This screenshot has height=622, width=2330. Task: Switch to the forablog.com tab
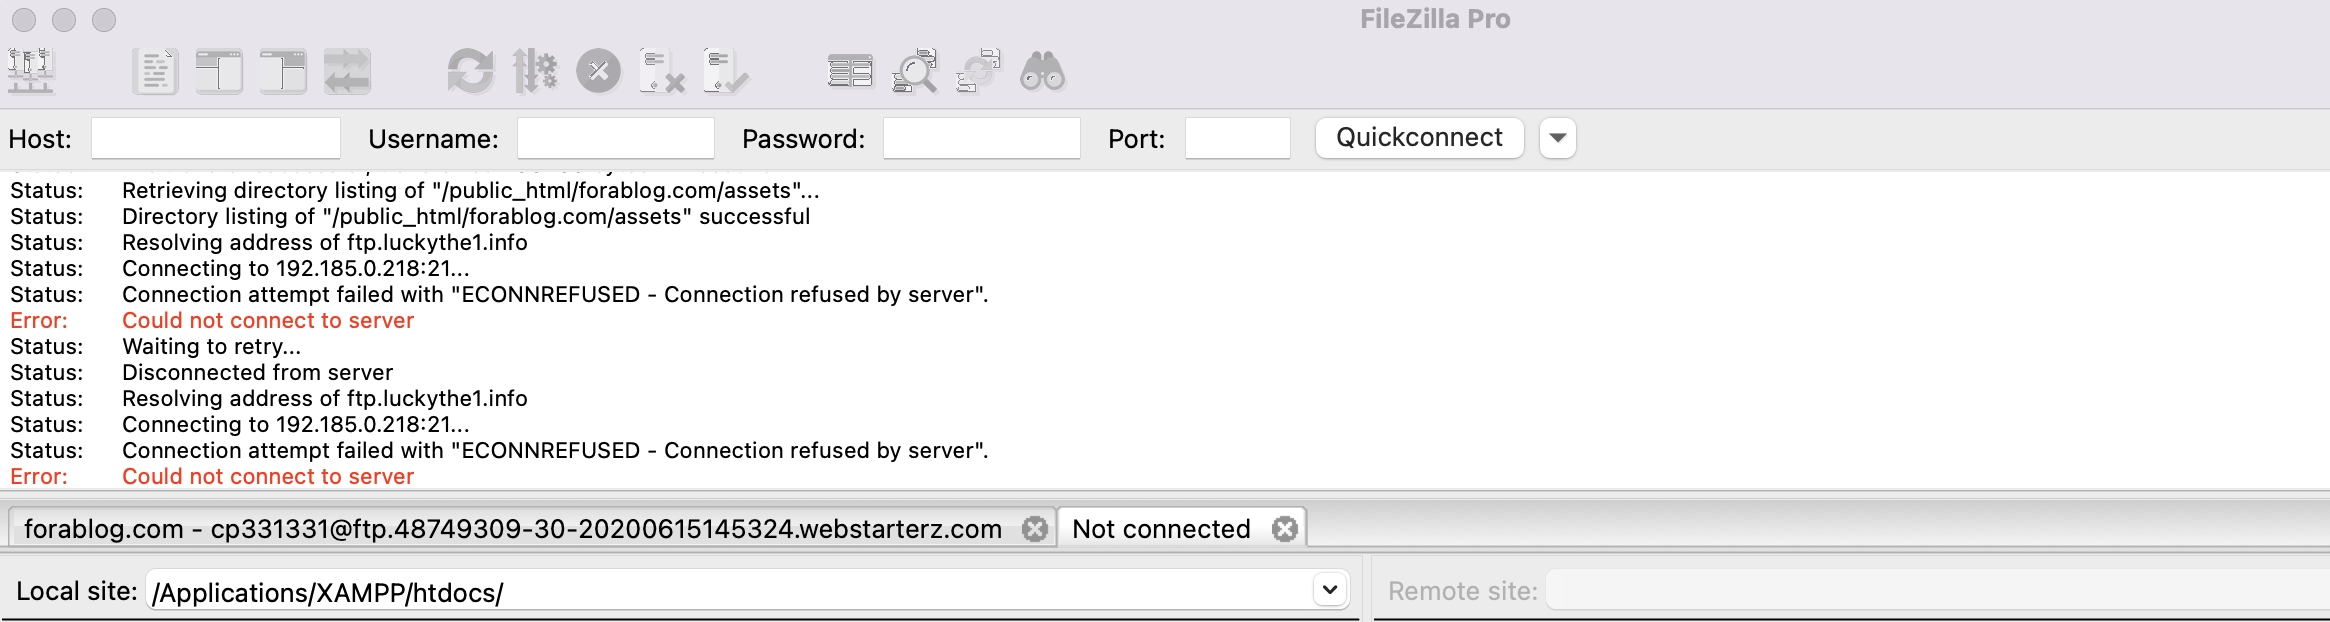513,529
